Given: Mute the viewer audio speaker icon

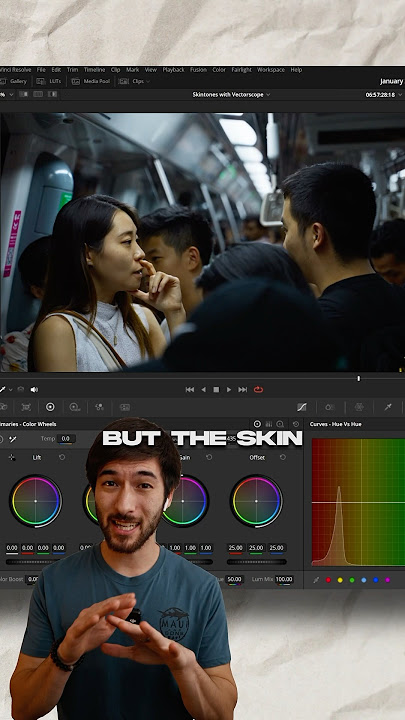Looking at the screenshot, I should pyautogui.click(x=34, y=389).
